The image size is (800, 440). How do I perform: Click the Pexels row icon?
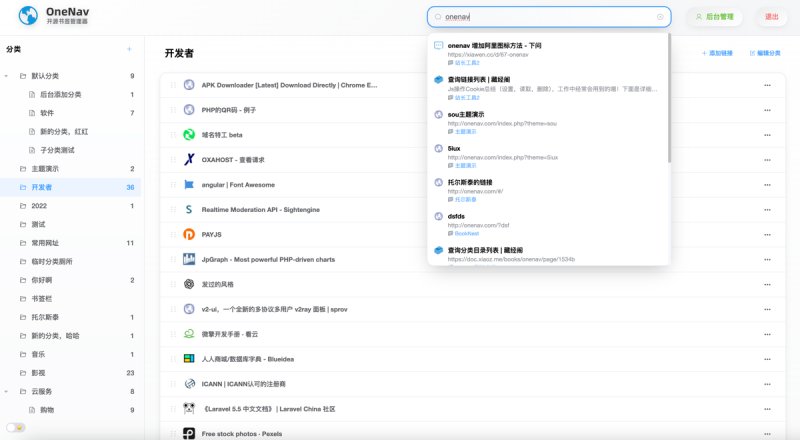tap(189, 433)
